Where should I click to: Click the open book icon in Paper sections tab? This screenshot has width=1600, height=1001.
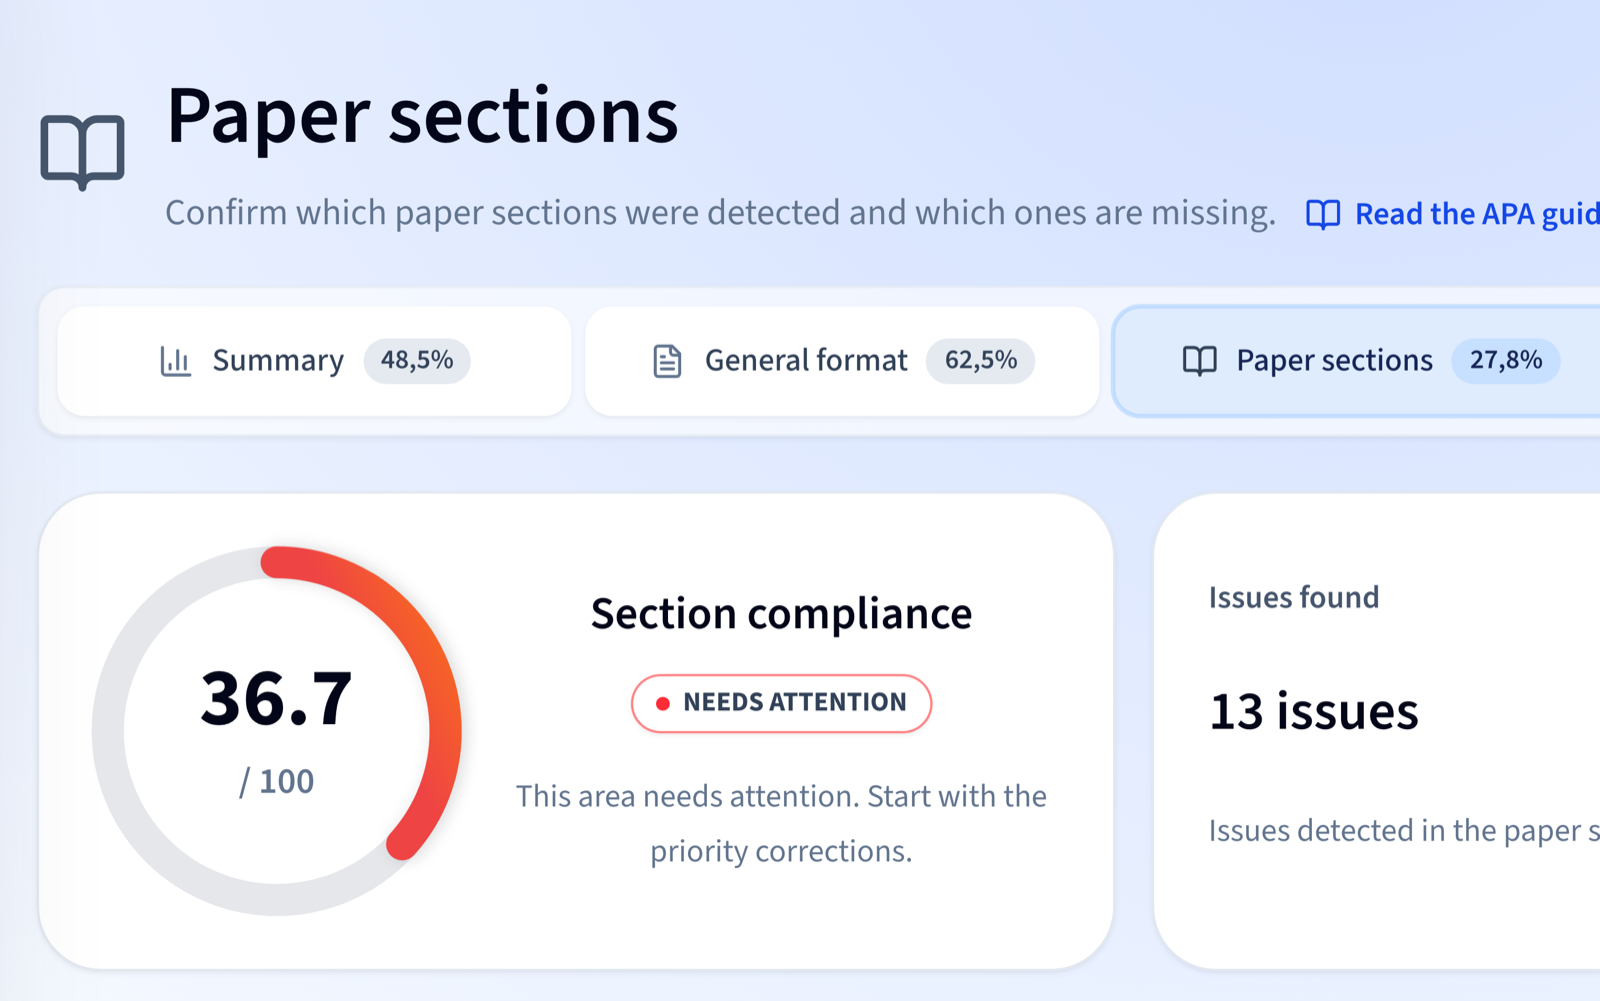(1200, 361)
